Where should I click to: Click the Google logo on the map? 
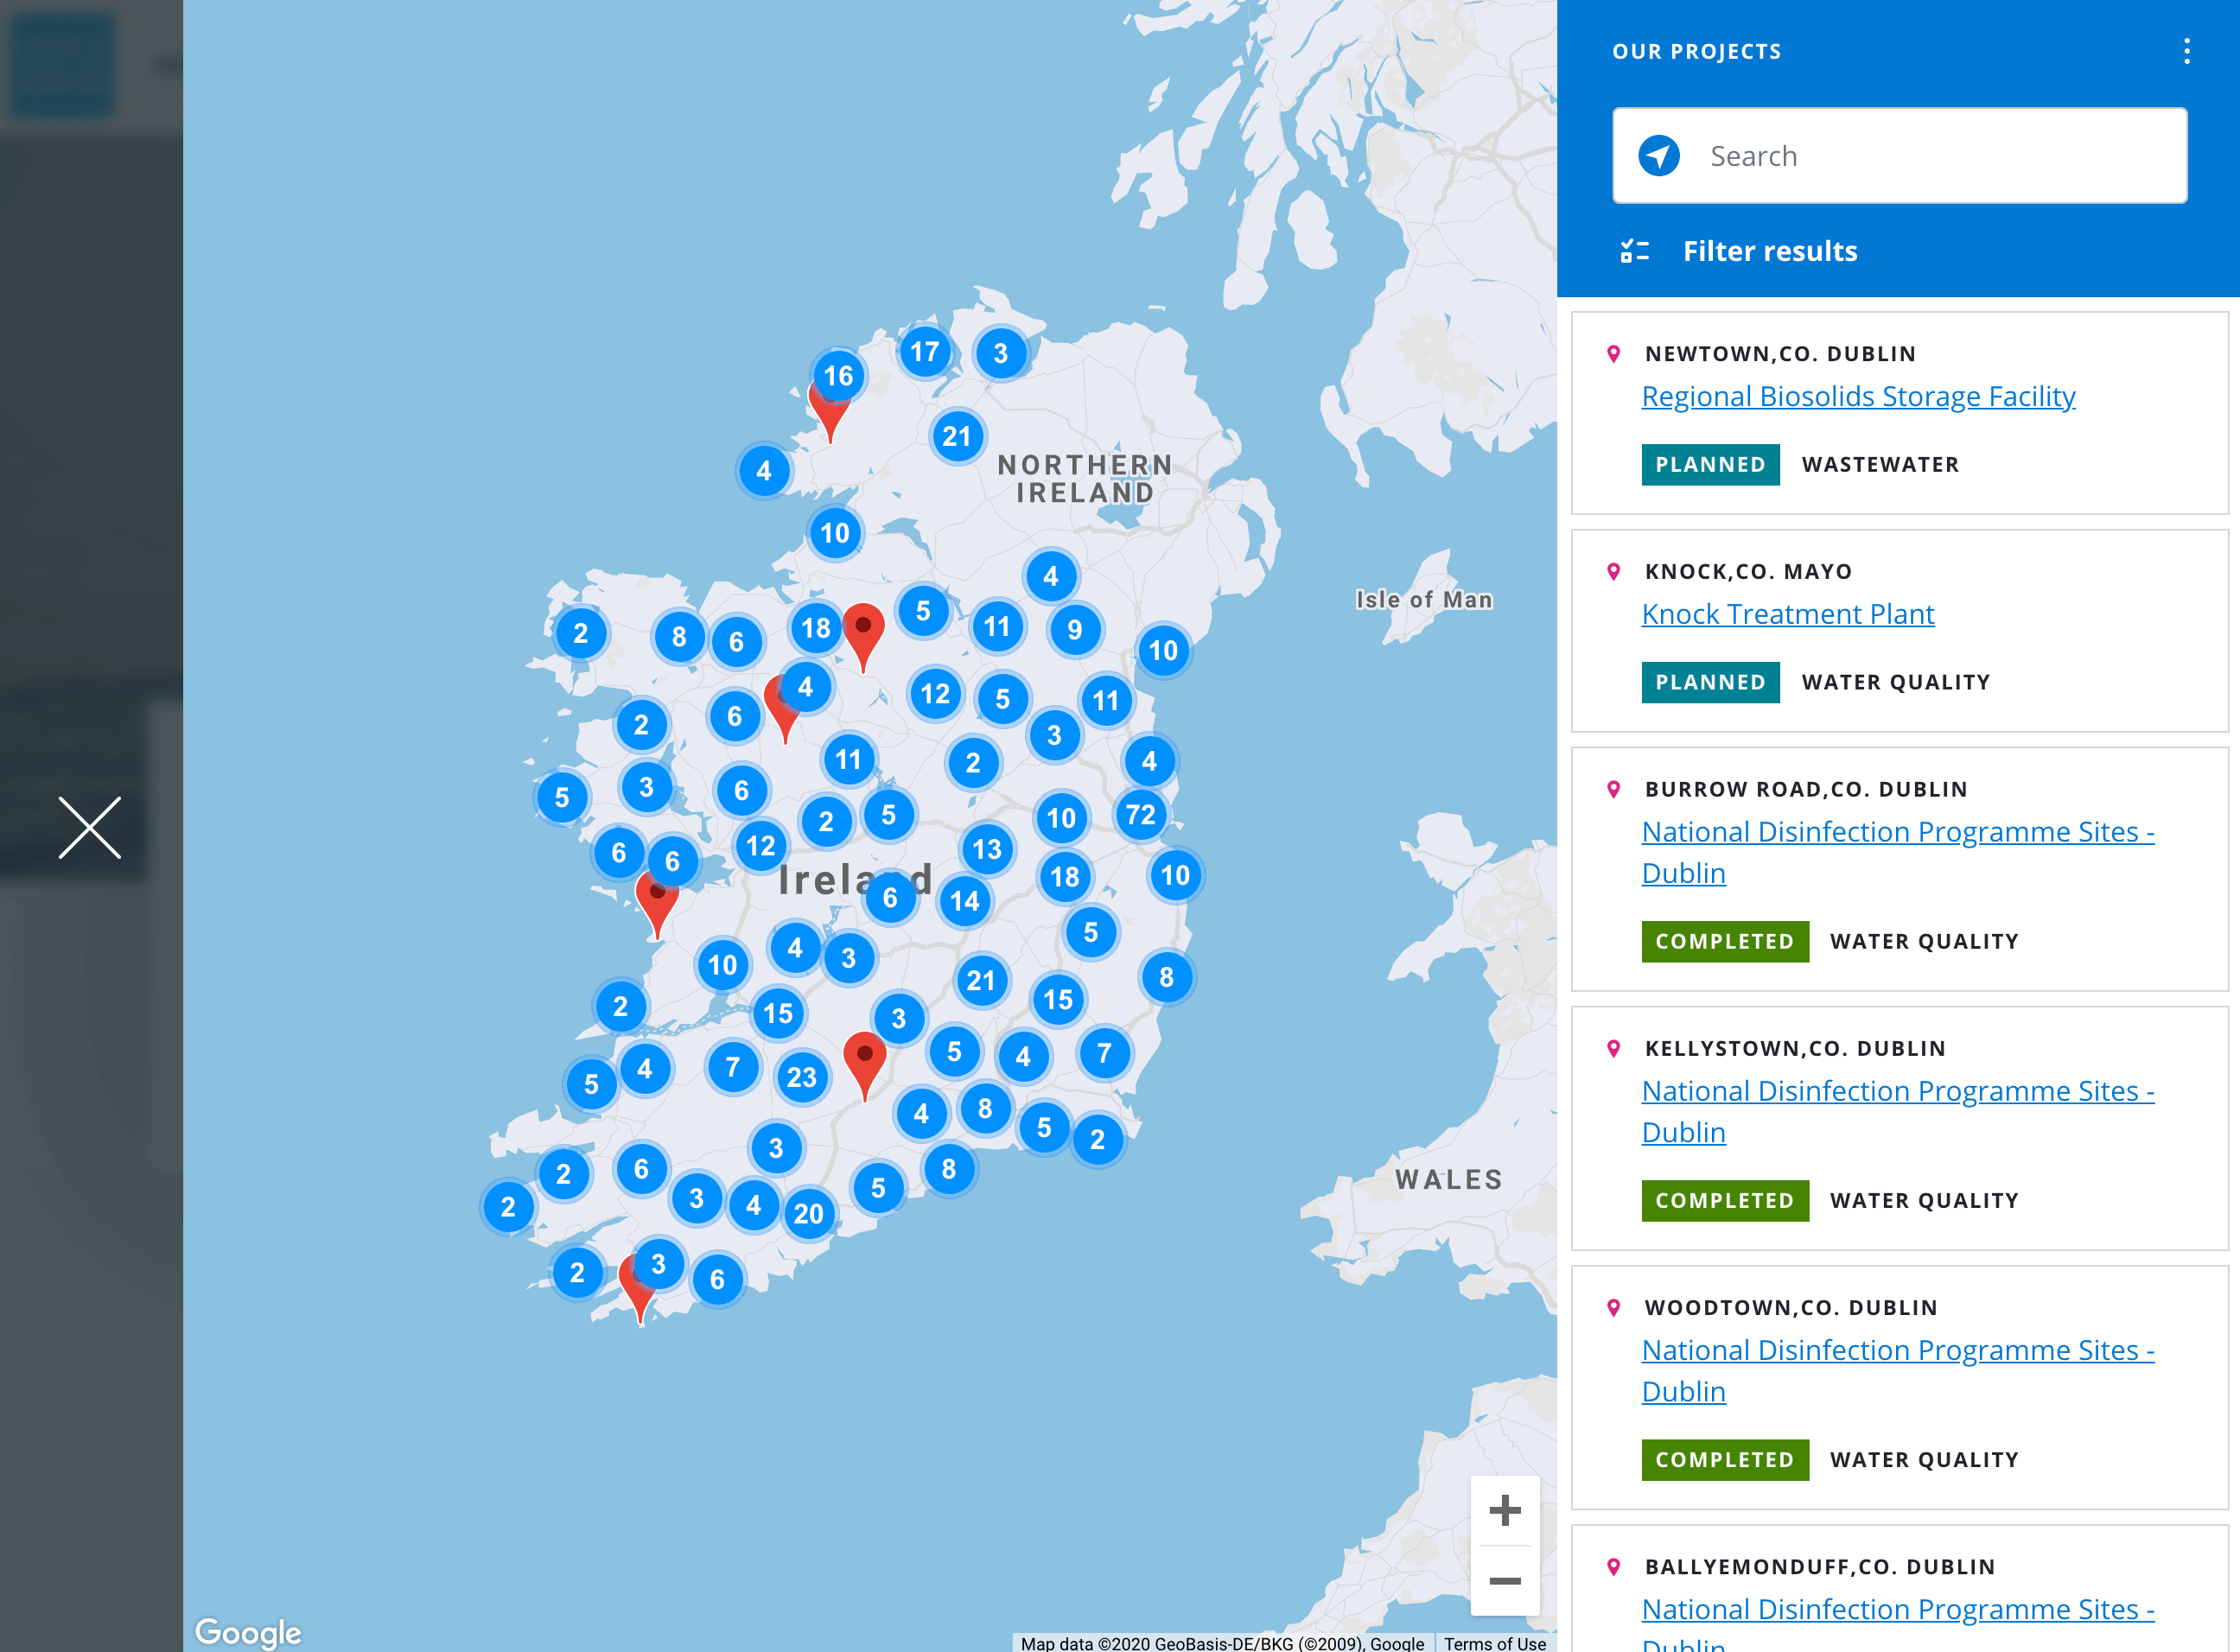247,1631
